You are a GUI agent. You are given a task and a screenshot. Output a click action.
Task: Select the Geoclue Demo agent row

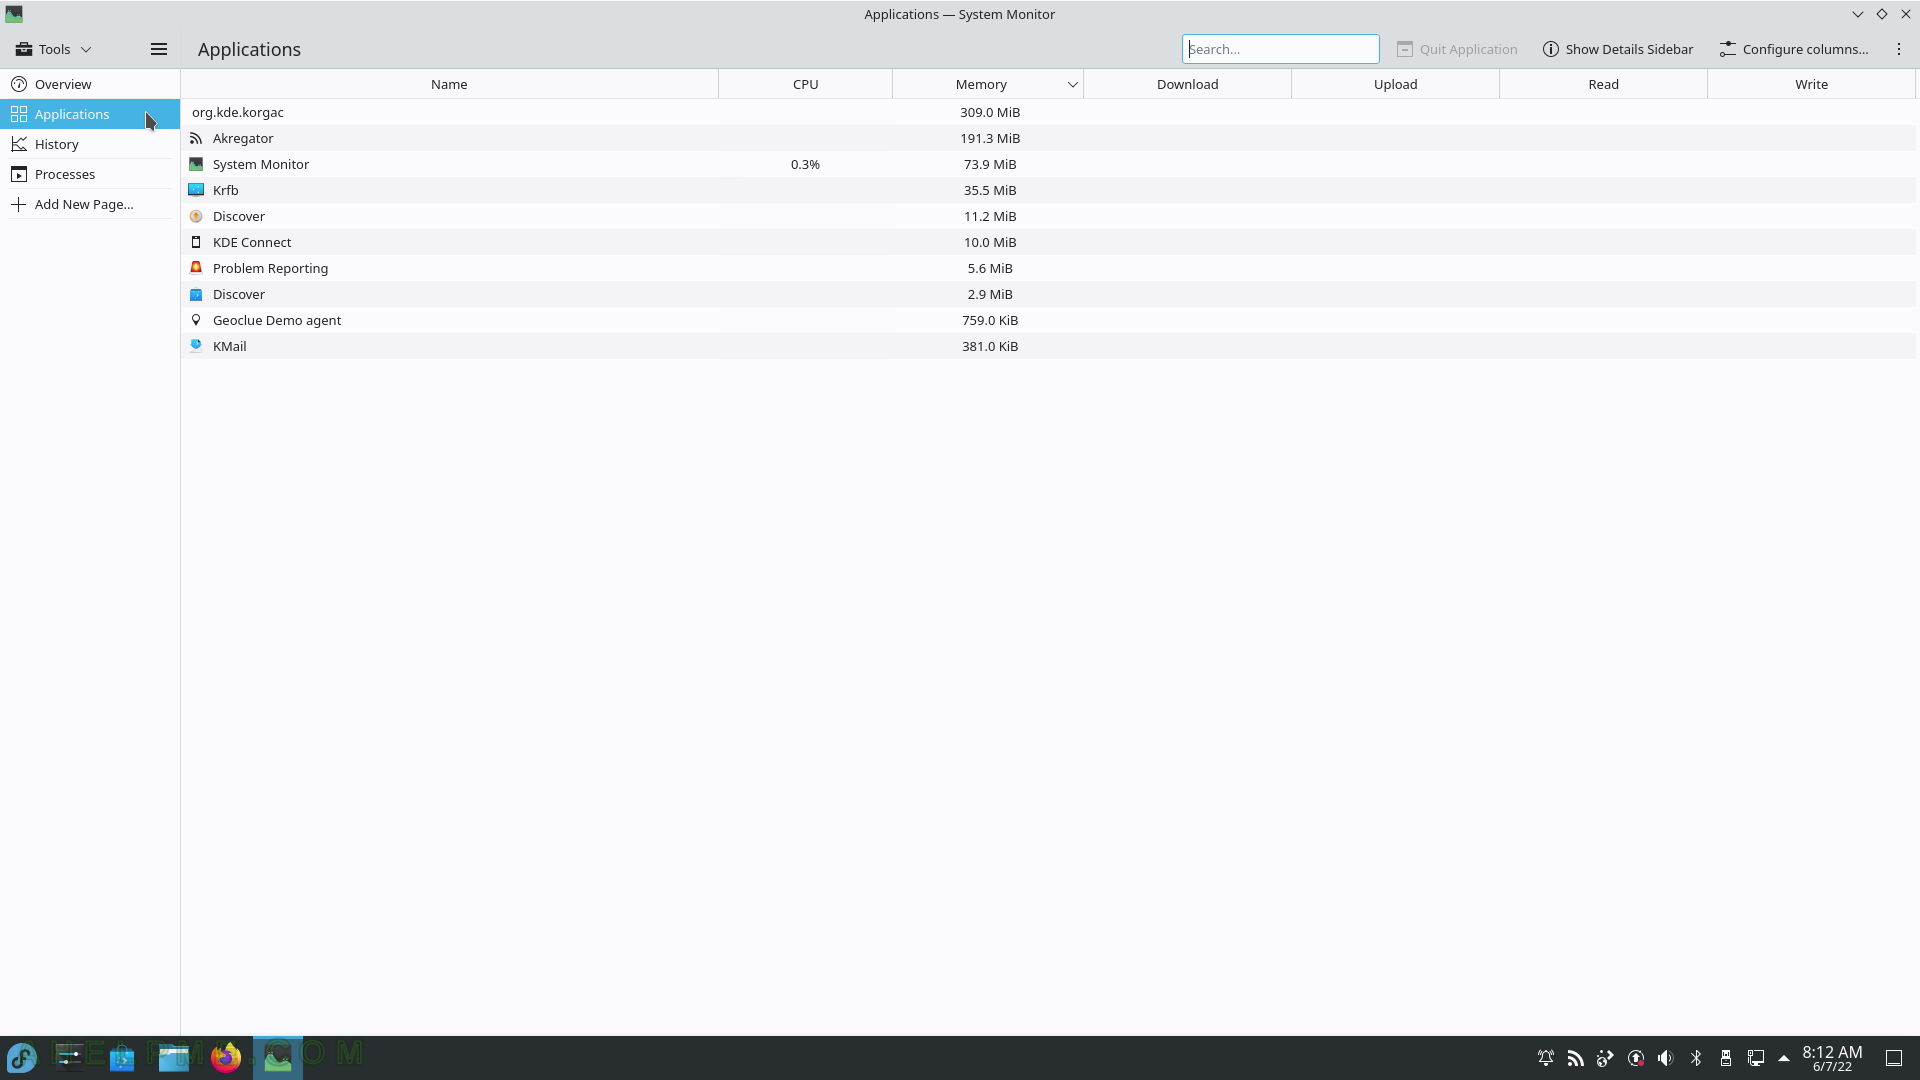click(1048, 320)
